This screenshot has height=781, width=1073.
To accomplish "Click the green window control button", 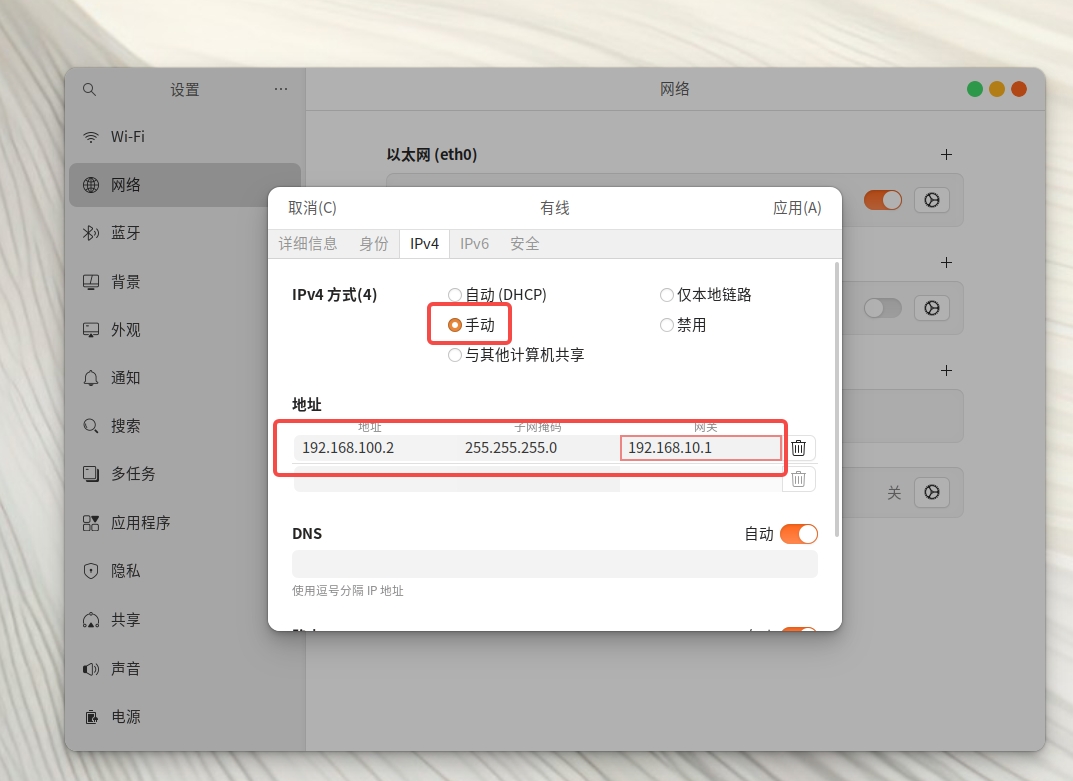I will tap(975, 89).
